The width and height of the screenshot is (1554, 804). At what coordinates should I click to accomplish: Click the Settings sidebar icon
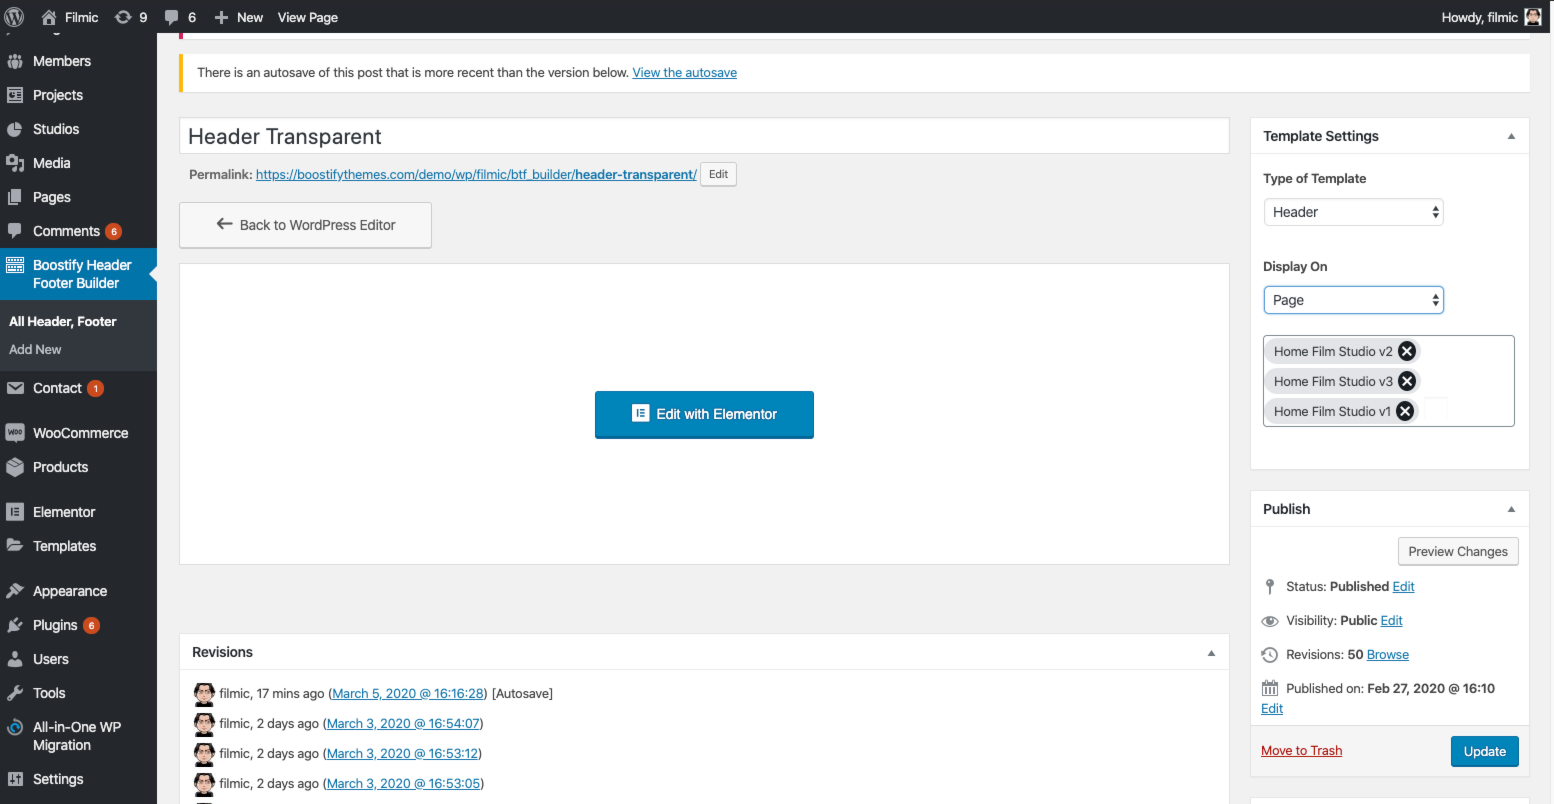pos(15,779)
